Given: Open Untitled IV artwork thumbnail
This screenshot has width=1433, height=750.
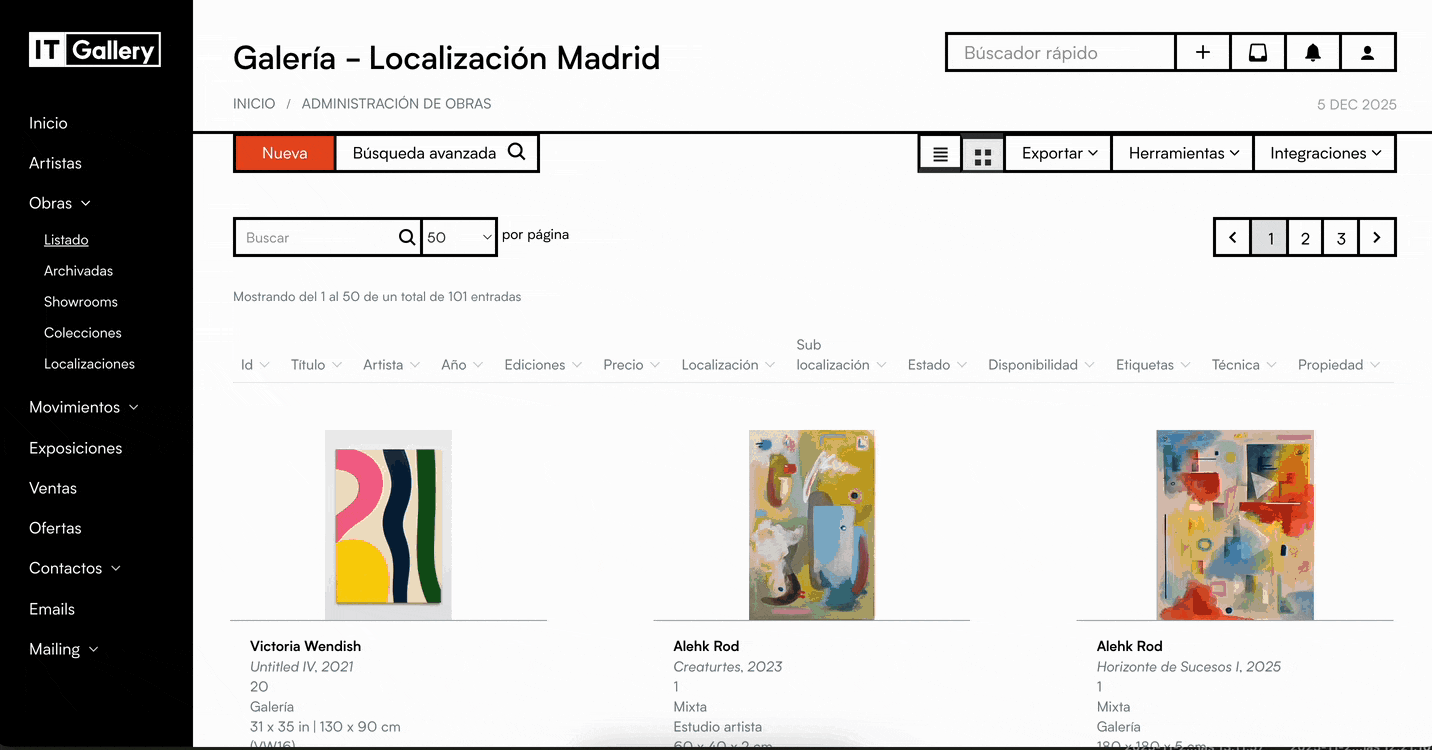Looking at the screenshot, I should (388, 525).
